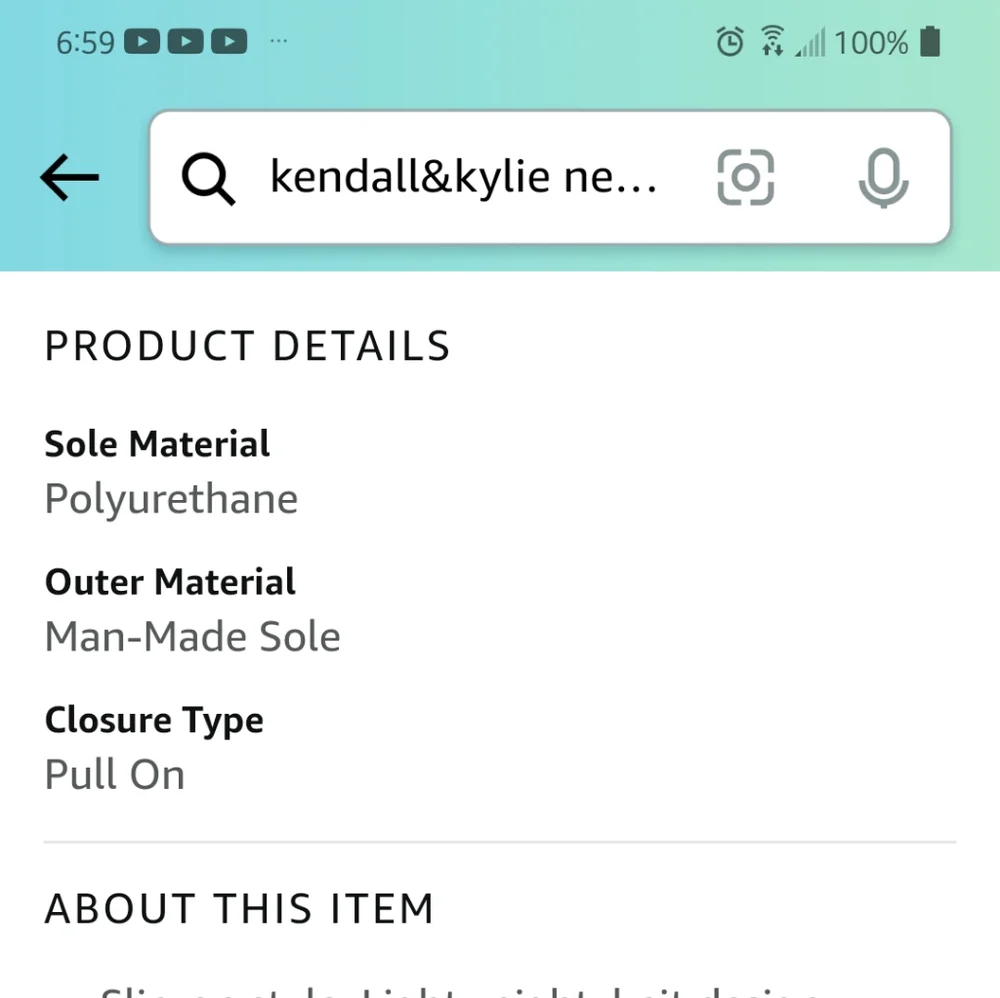Tap the Outer Material label

click(x=169, y=581)
